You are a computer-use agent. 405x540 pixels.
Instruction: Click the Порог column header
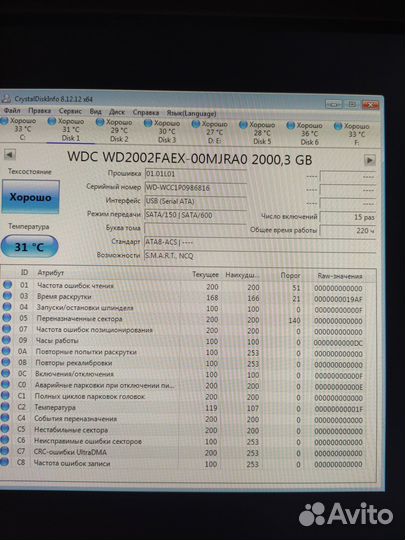coord(290,275)
